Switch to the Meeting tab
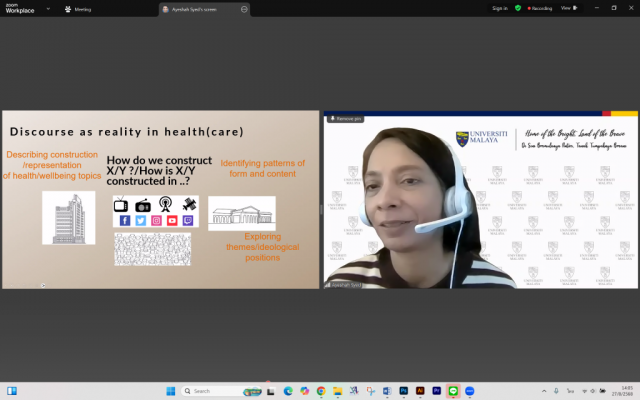 (82, 8)
